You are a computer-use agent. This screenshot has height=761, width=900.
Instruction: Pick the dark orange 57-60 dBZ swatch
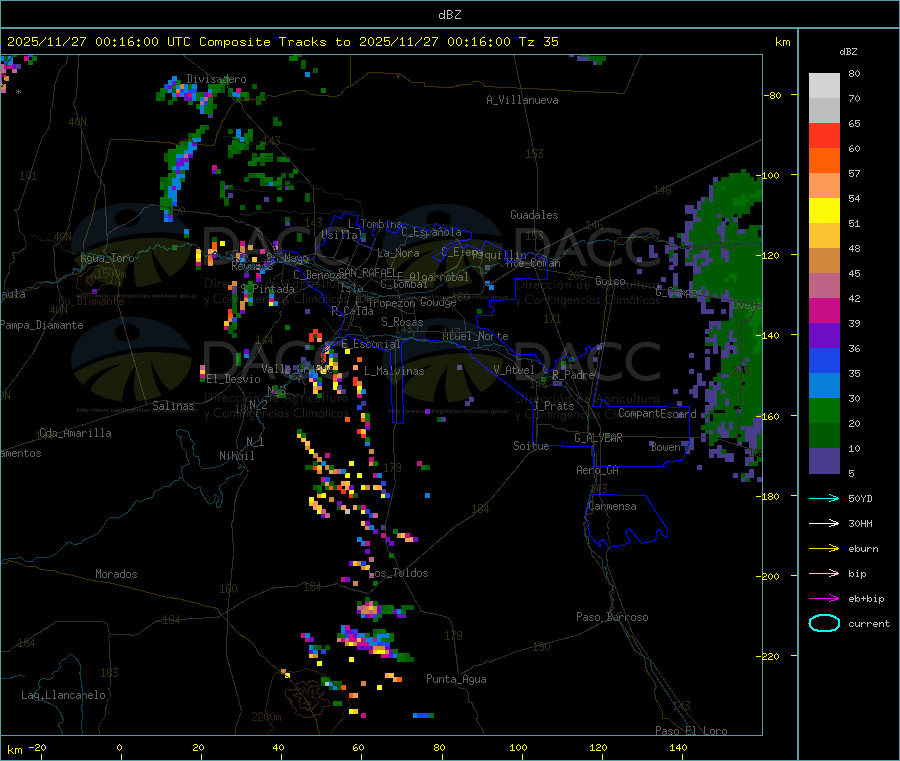click(824, 161)
